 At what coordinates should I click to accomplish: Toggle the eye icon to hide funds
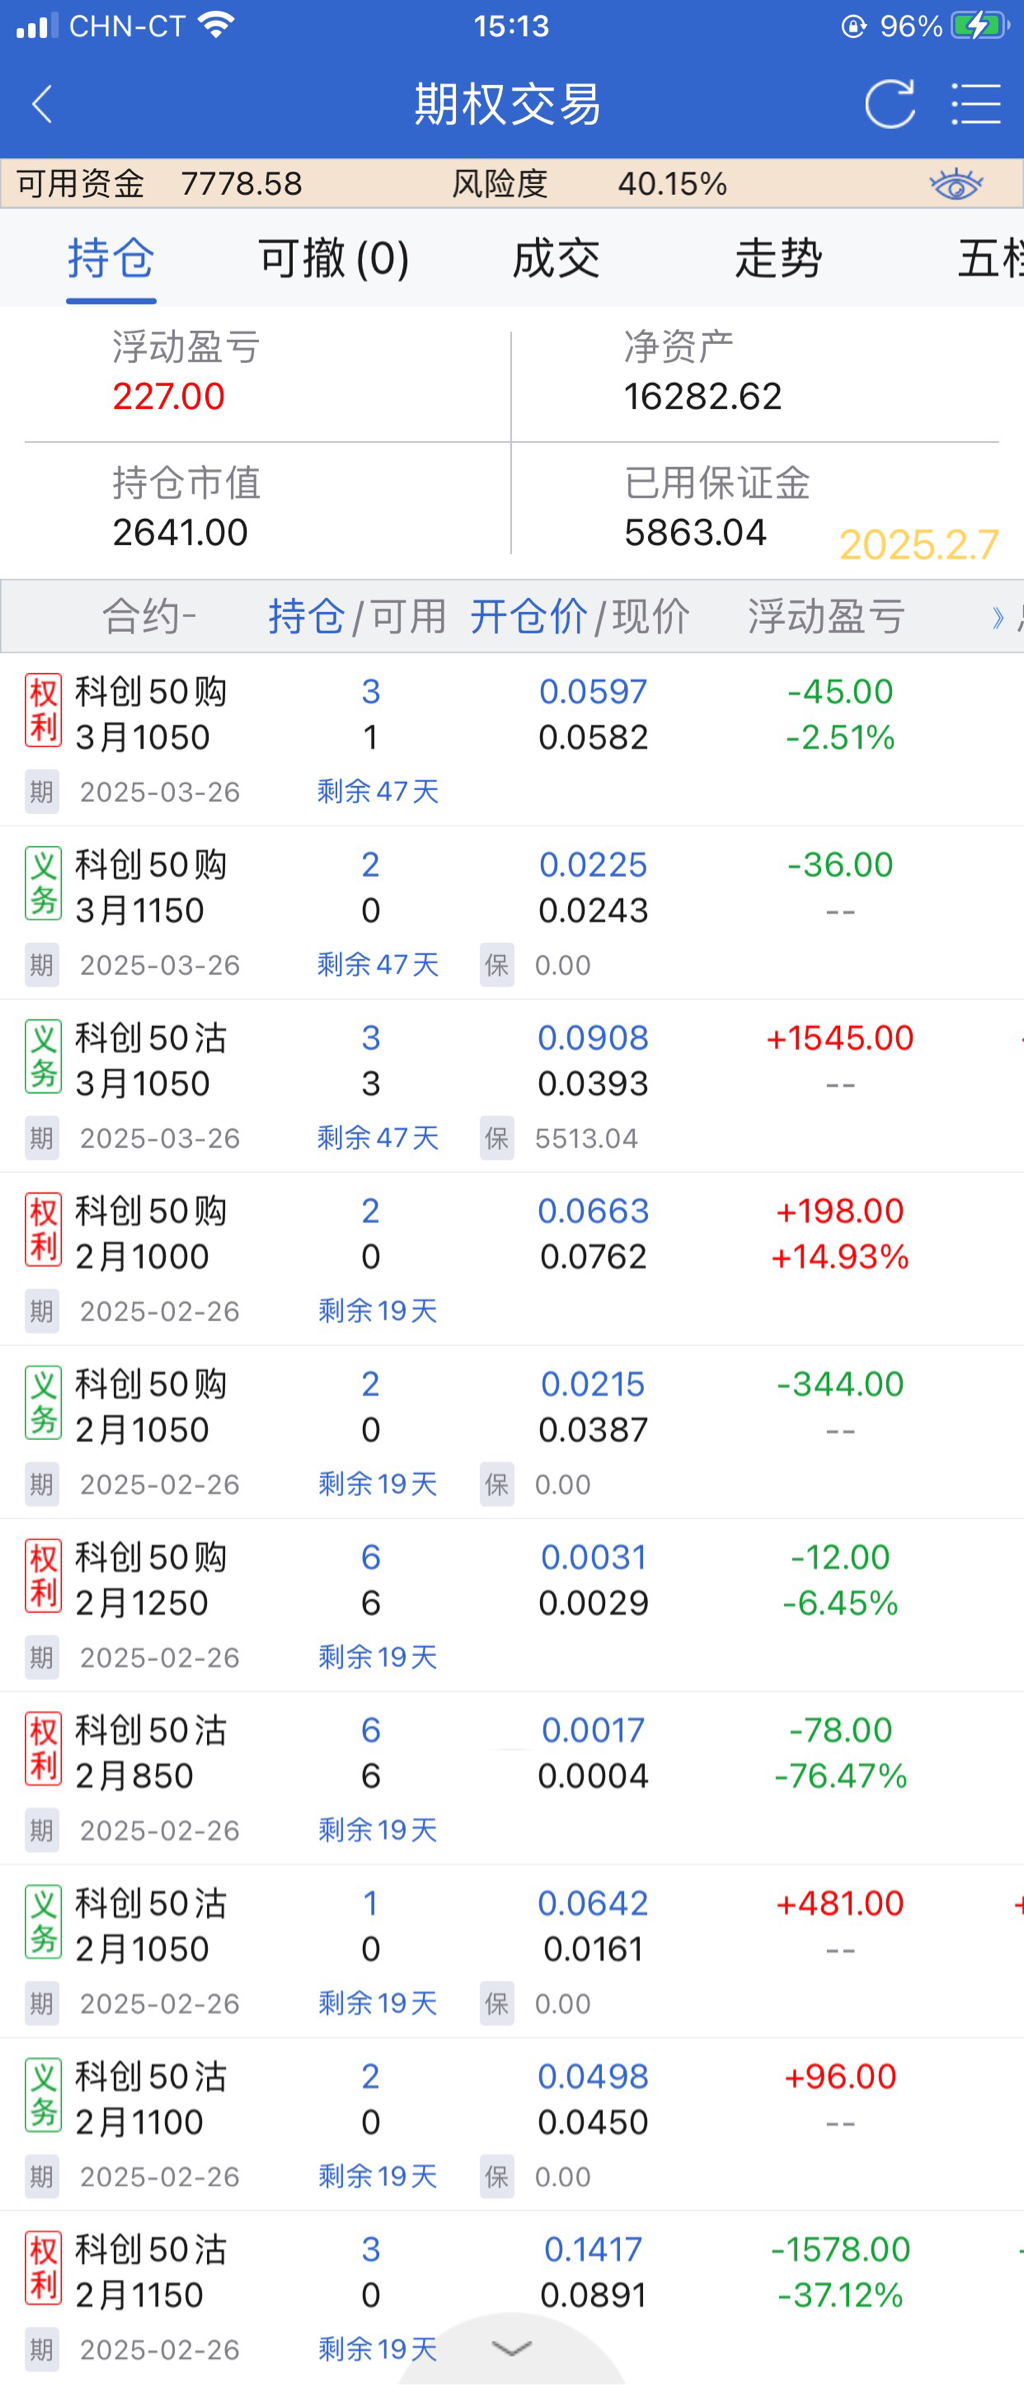tap(955, 184)
